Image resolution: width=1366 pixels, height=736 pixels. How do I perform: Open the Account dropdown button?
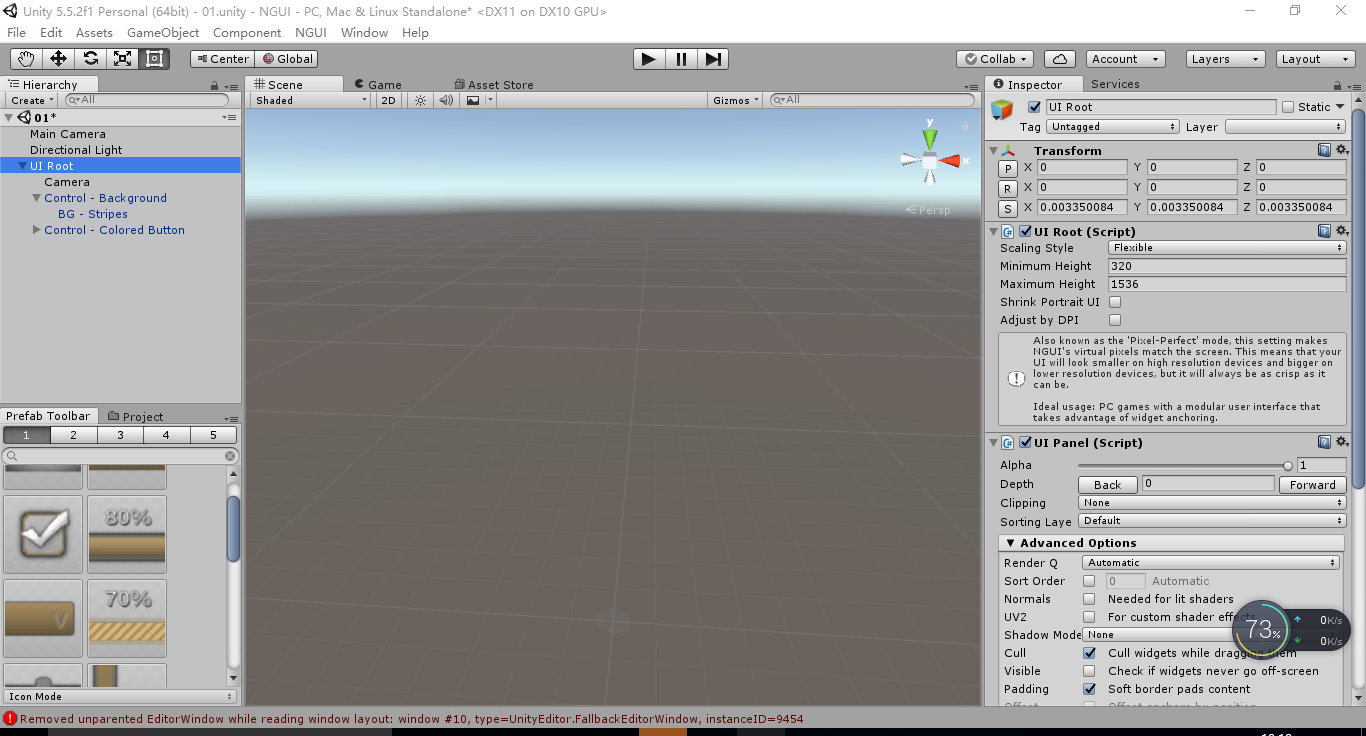click(x=1126, y=59)
